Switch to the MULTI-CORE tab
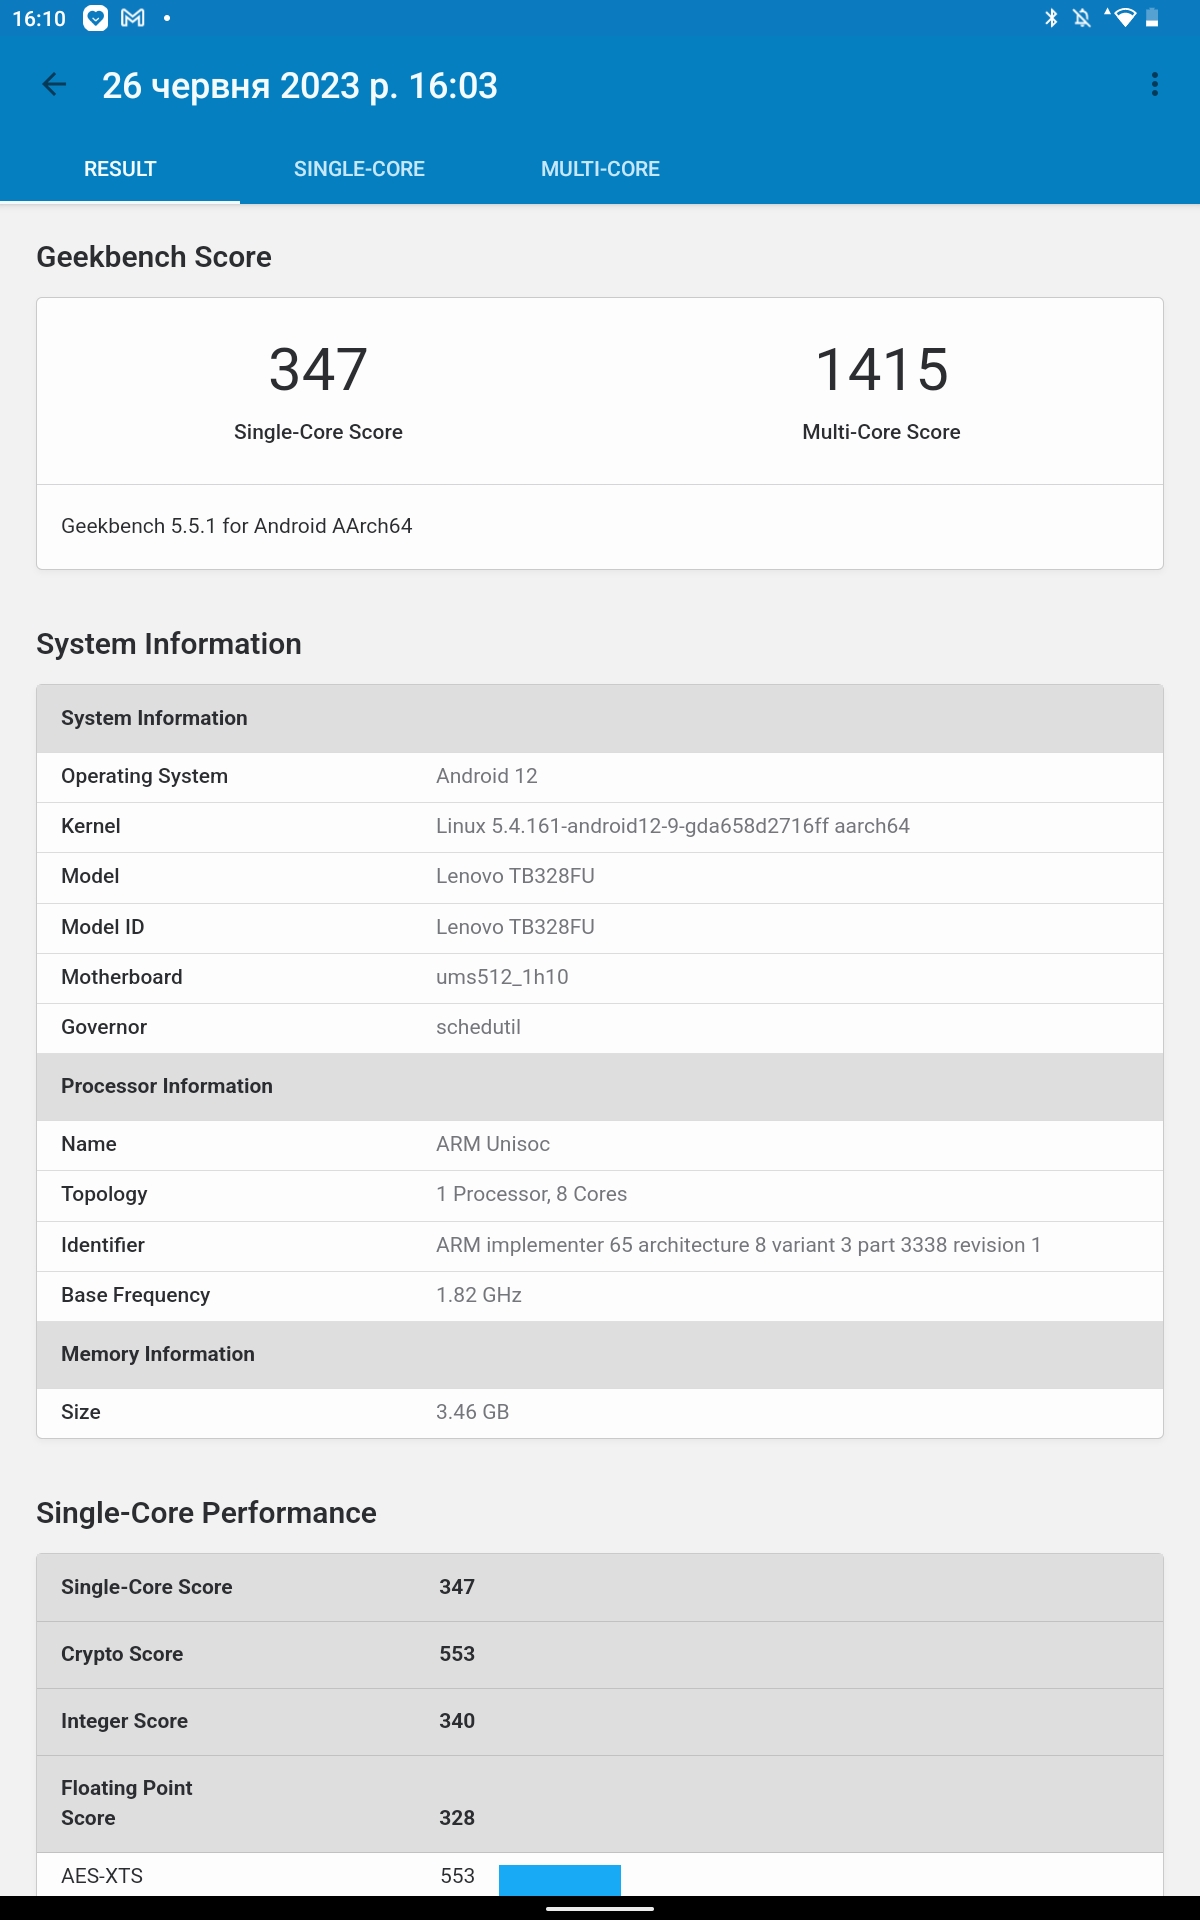The width and height of the screenshot is (1200, 1920). click(x=600, y=169)
